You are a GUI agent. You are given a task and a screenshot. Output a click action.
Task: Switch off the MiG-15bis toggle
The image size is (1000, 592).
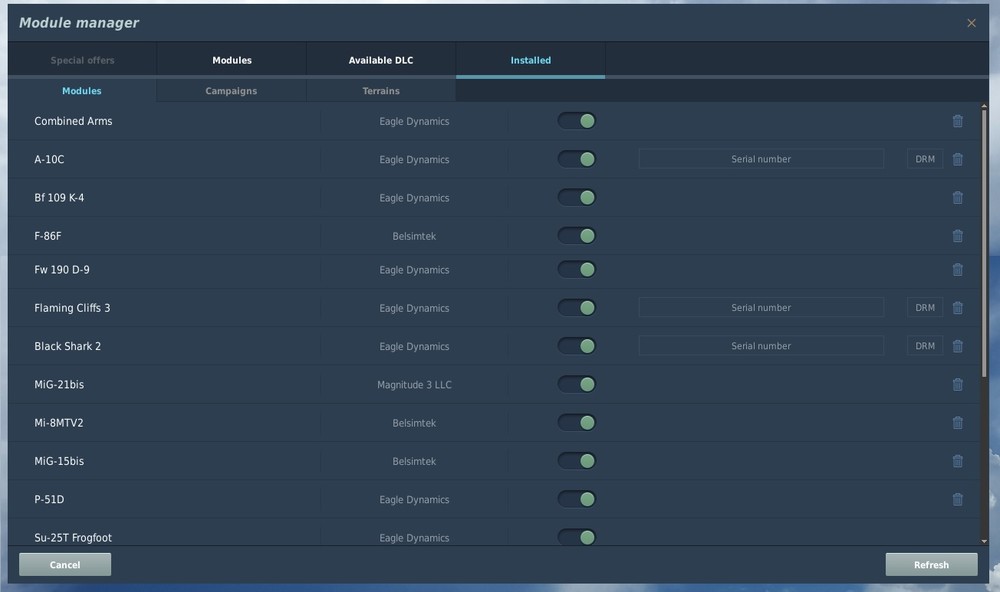[577, 461]
